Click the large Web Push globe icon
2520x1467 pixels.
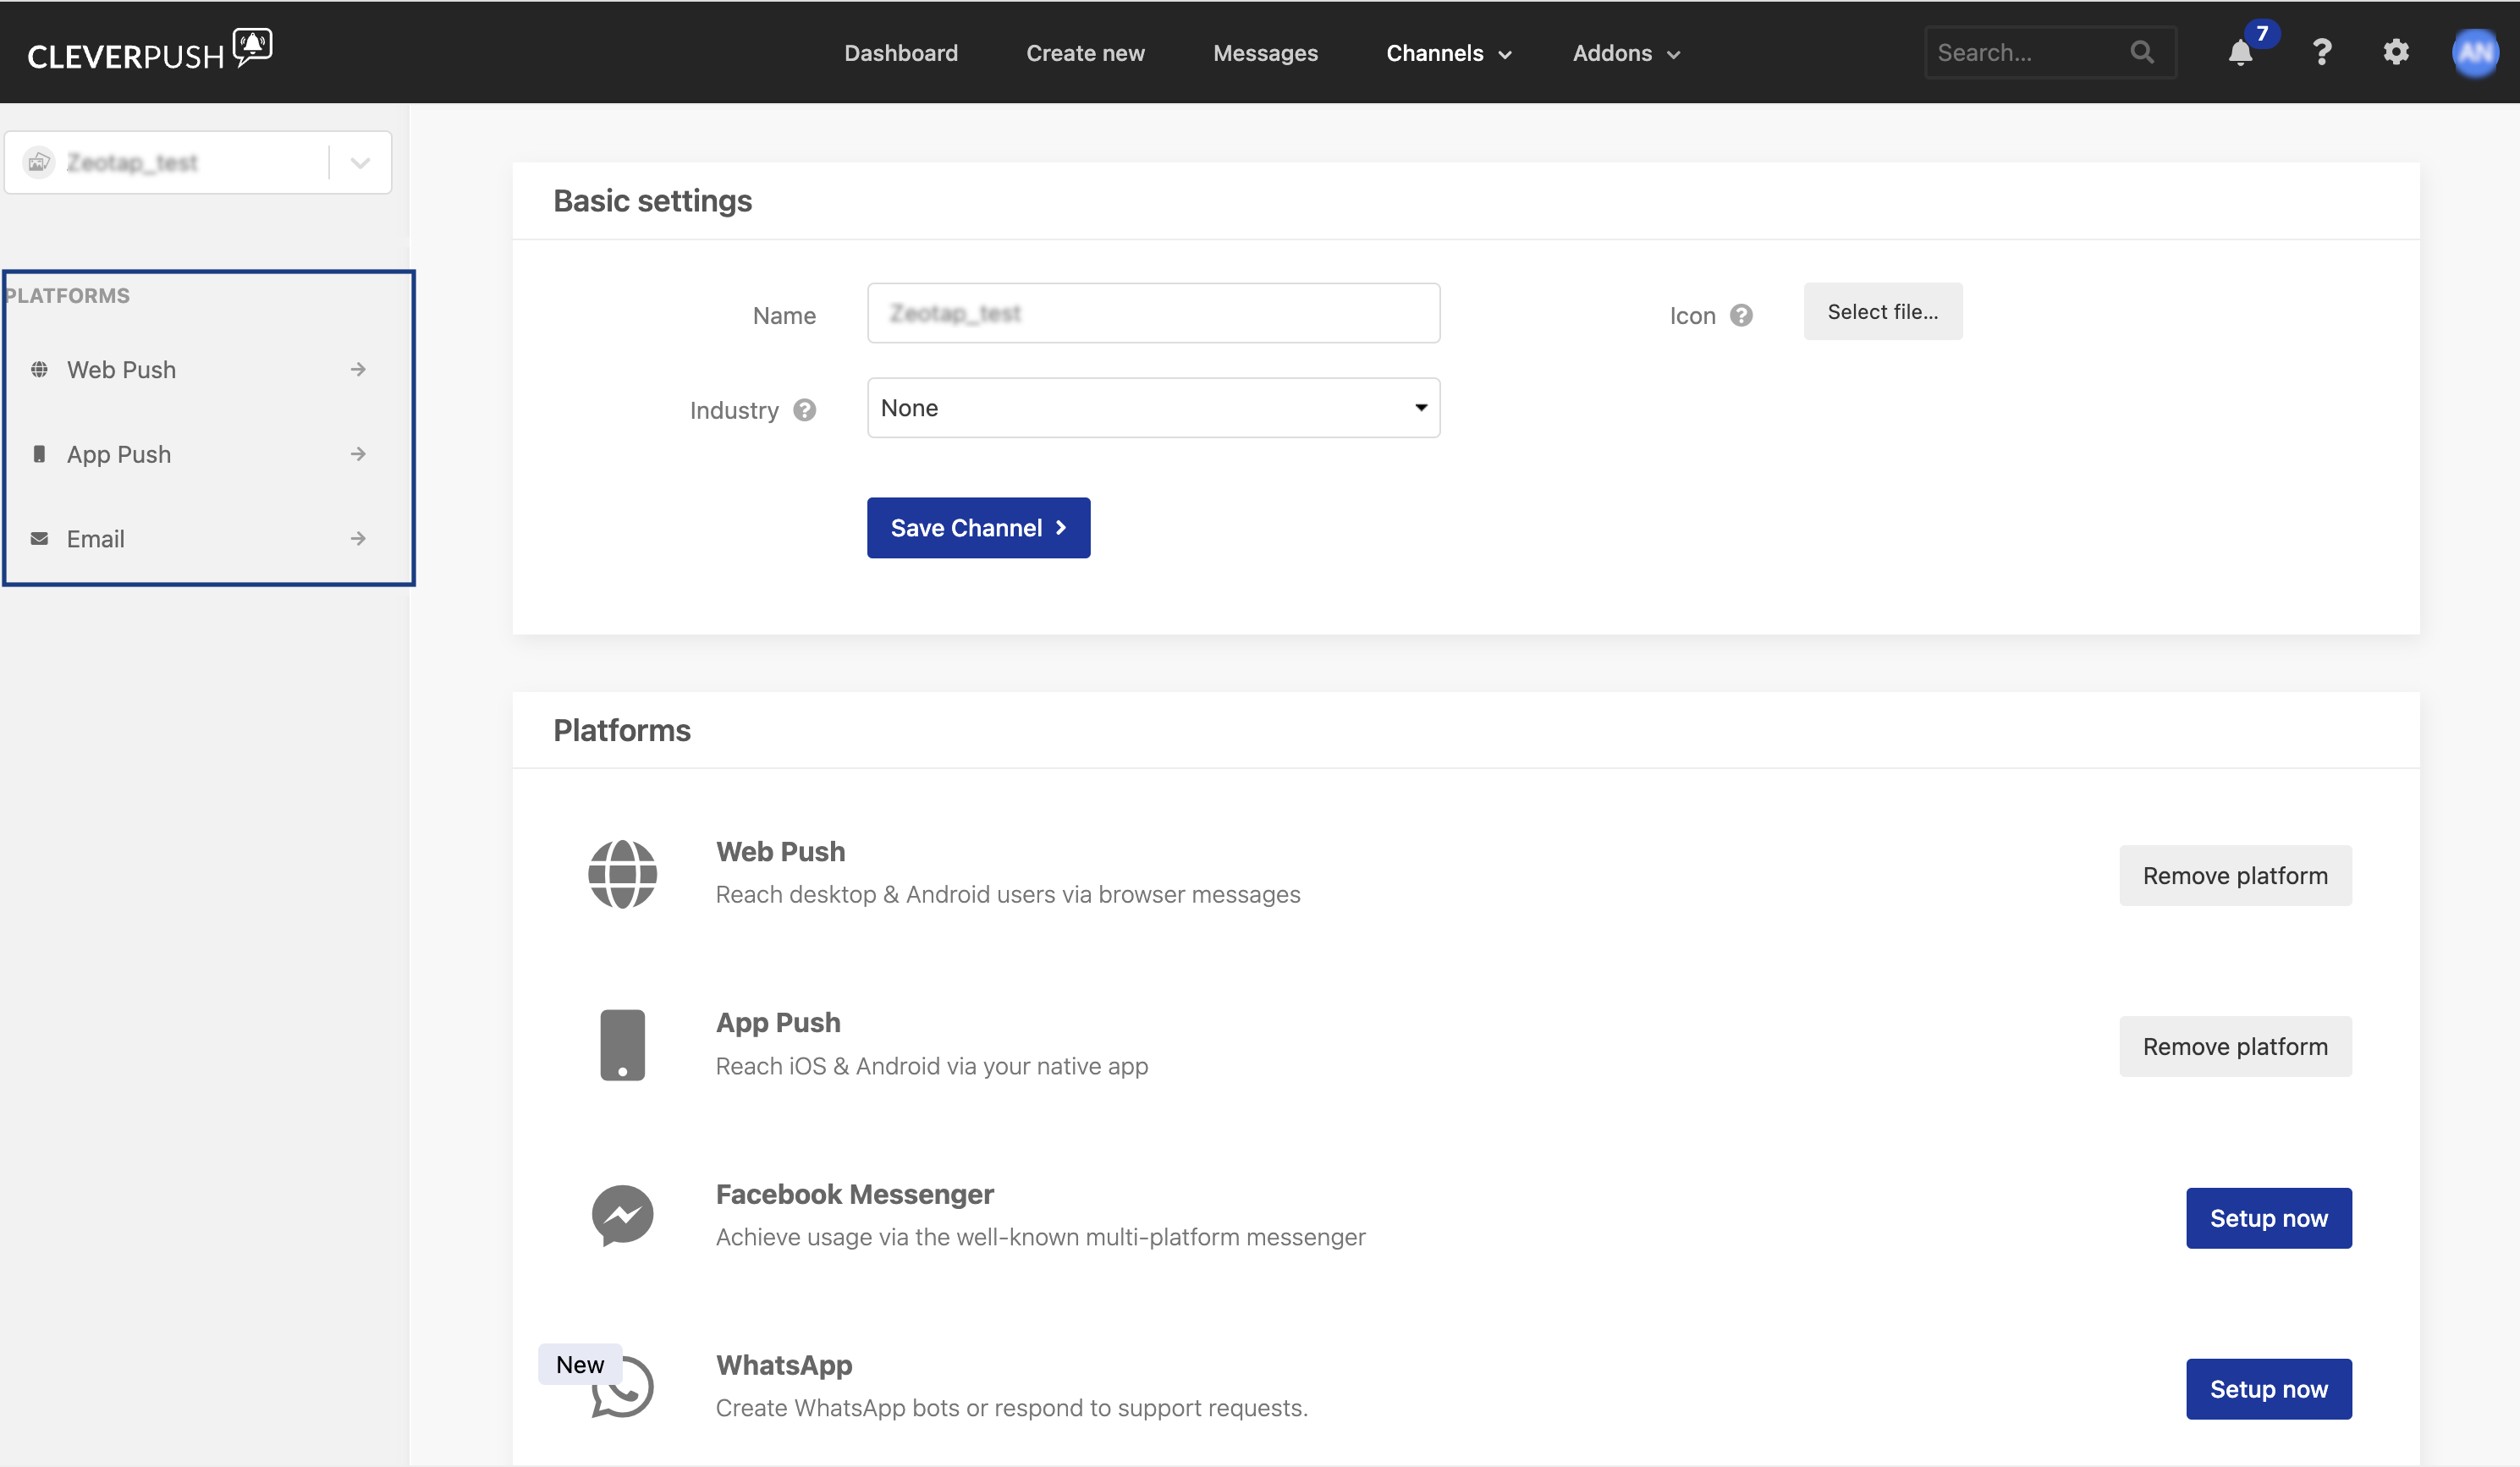coord(622,874)
